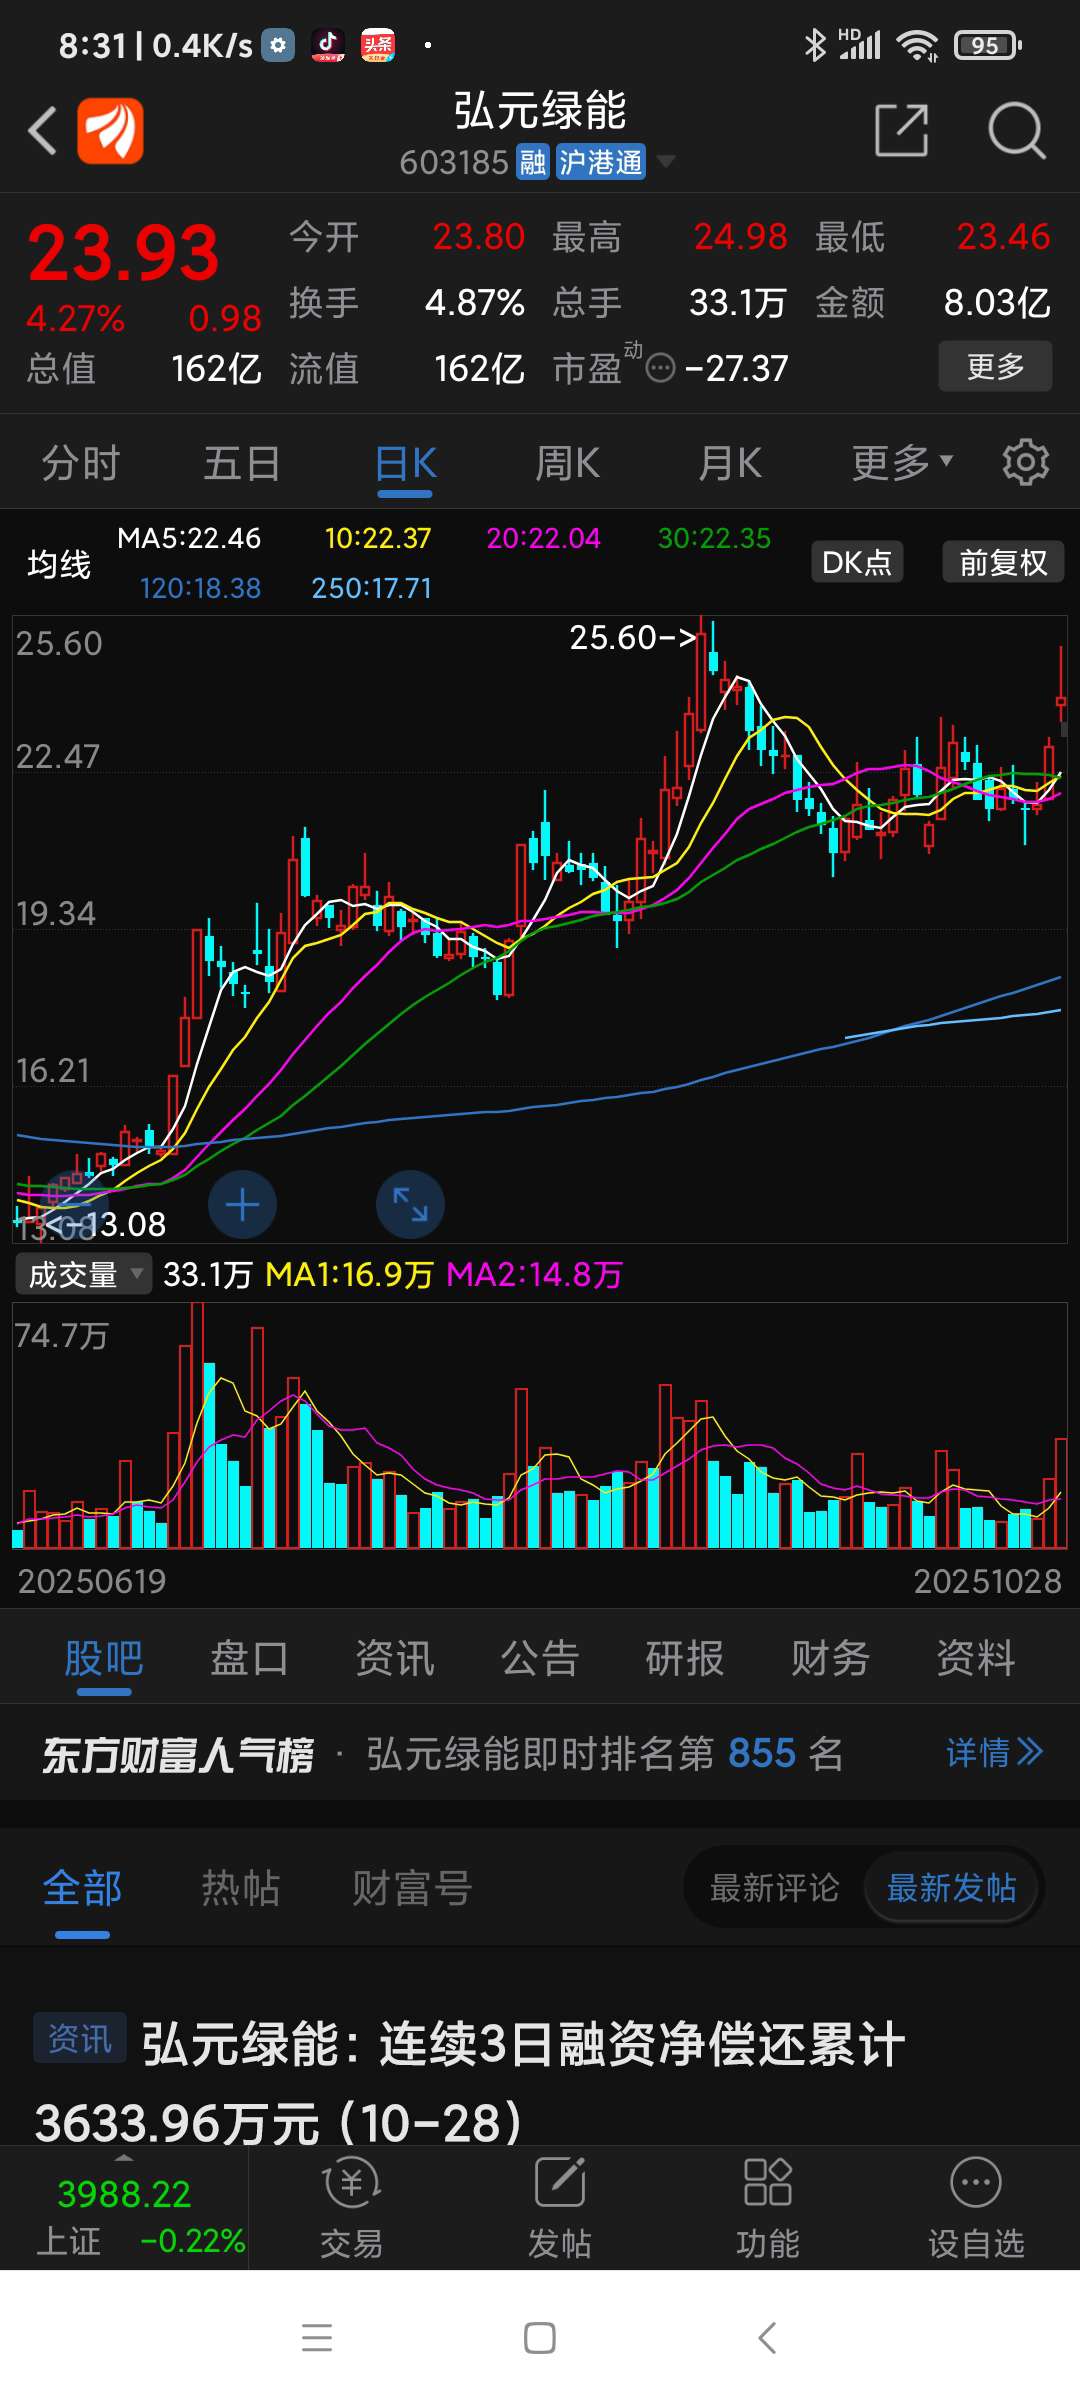Tap the MA5:22.46 value
The image size is (1080, 2400).
189,538
